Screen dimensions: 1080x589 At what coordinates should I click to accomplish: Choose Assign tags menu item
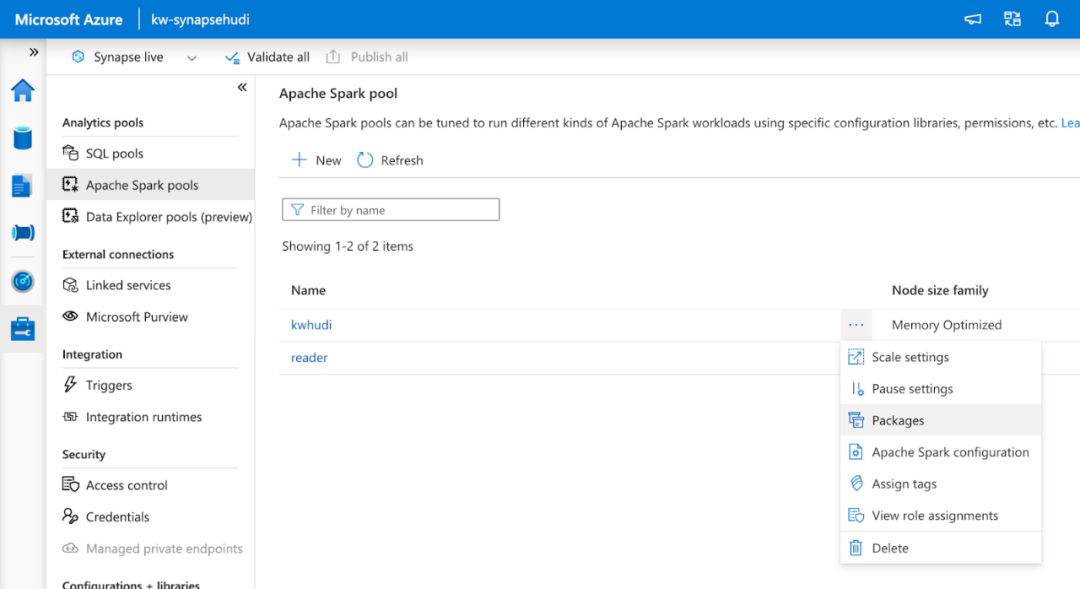tap(940, 484)
